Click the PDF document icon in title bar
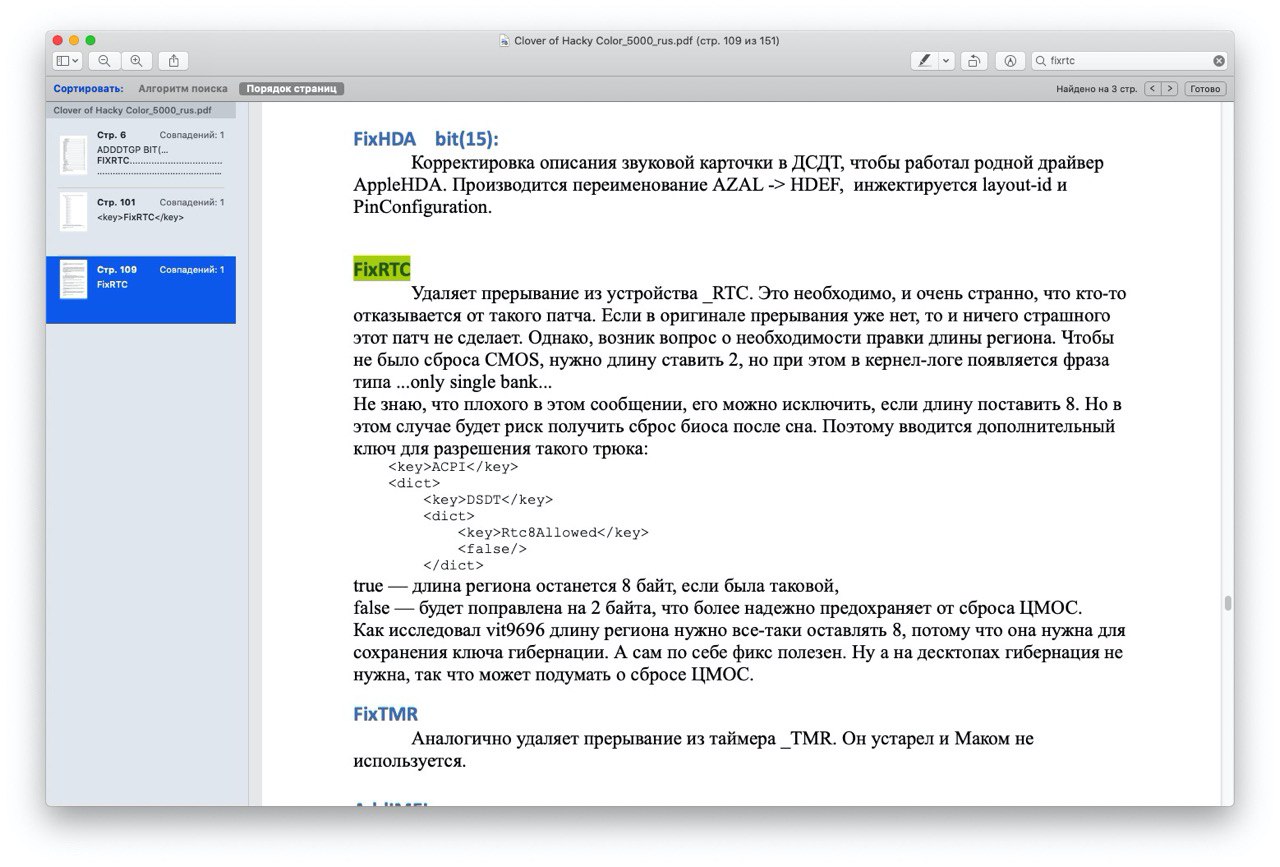This screenshot has width=1280, height=867. pos(505,41)
